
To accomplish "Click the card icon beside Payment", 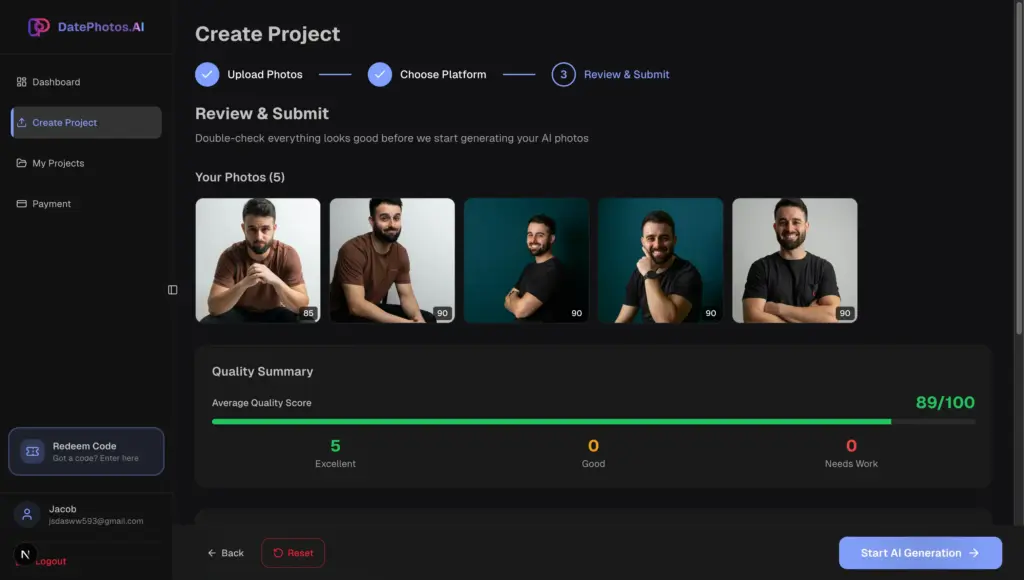I will coord(22,203).
